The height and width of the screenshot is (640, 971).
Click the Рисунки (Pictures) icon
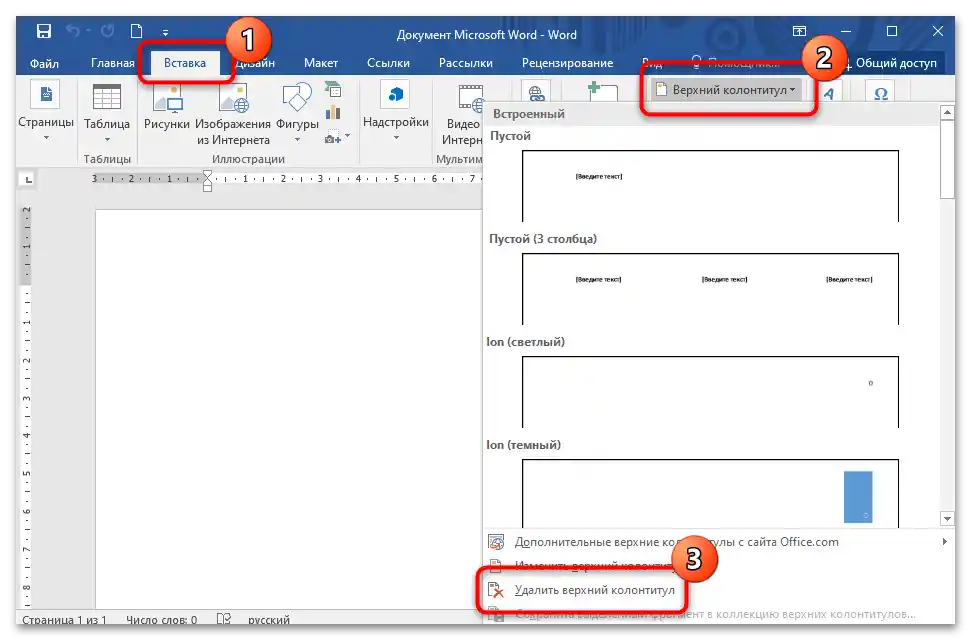coord(166,112)
